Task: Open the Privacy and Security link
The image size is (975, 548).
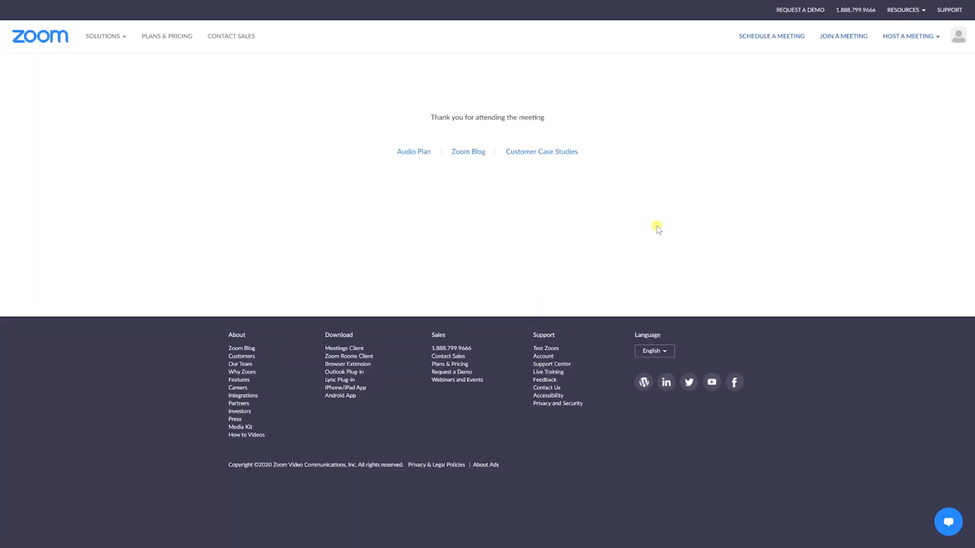Action: click(x=558, y=403)
